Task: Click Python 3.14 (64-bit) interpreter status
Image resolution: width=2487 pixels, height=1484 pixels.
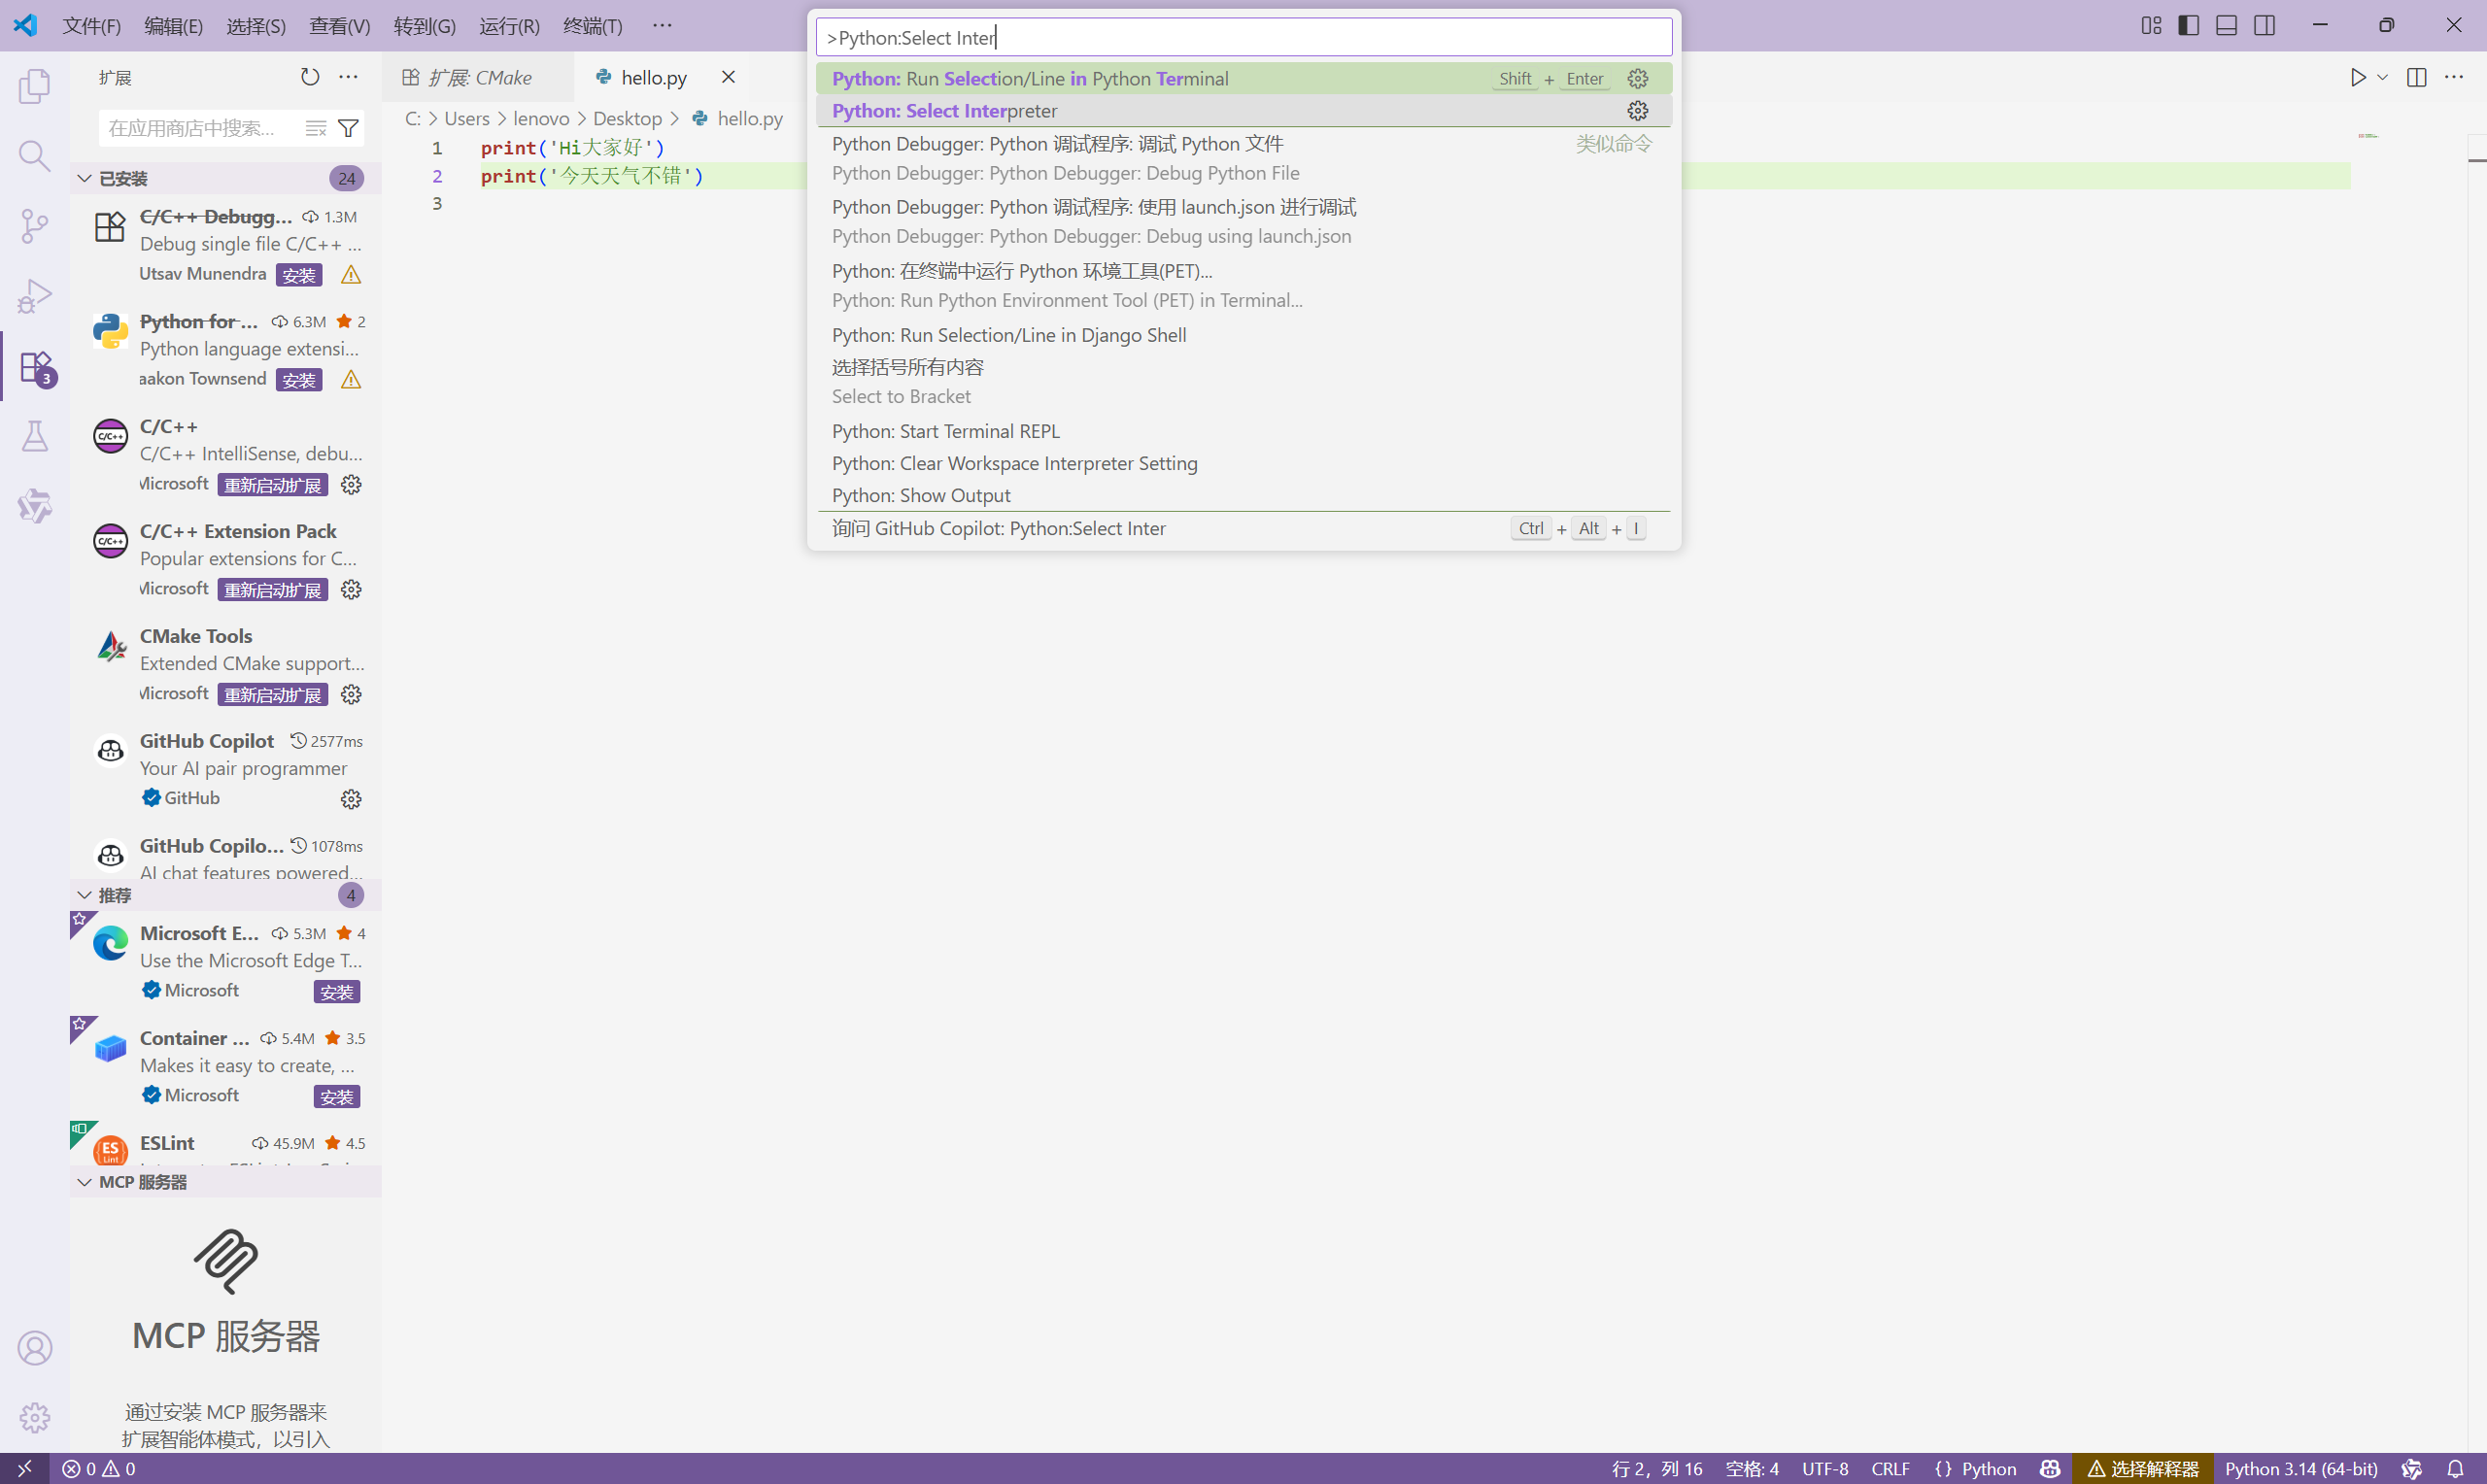Action: click(x=2300, y=1468)
